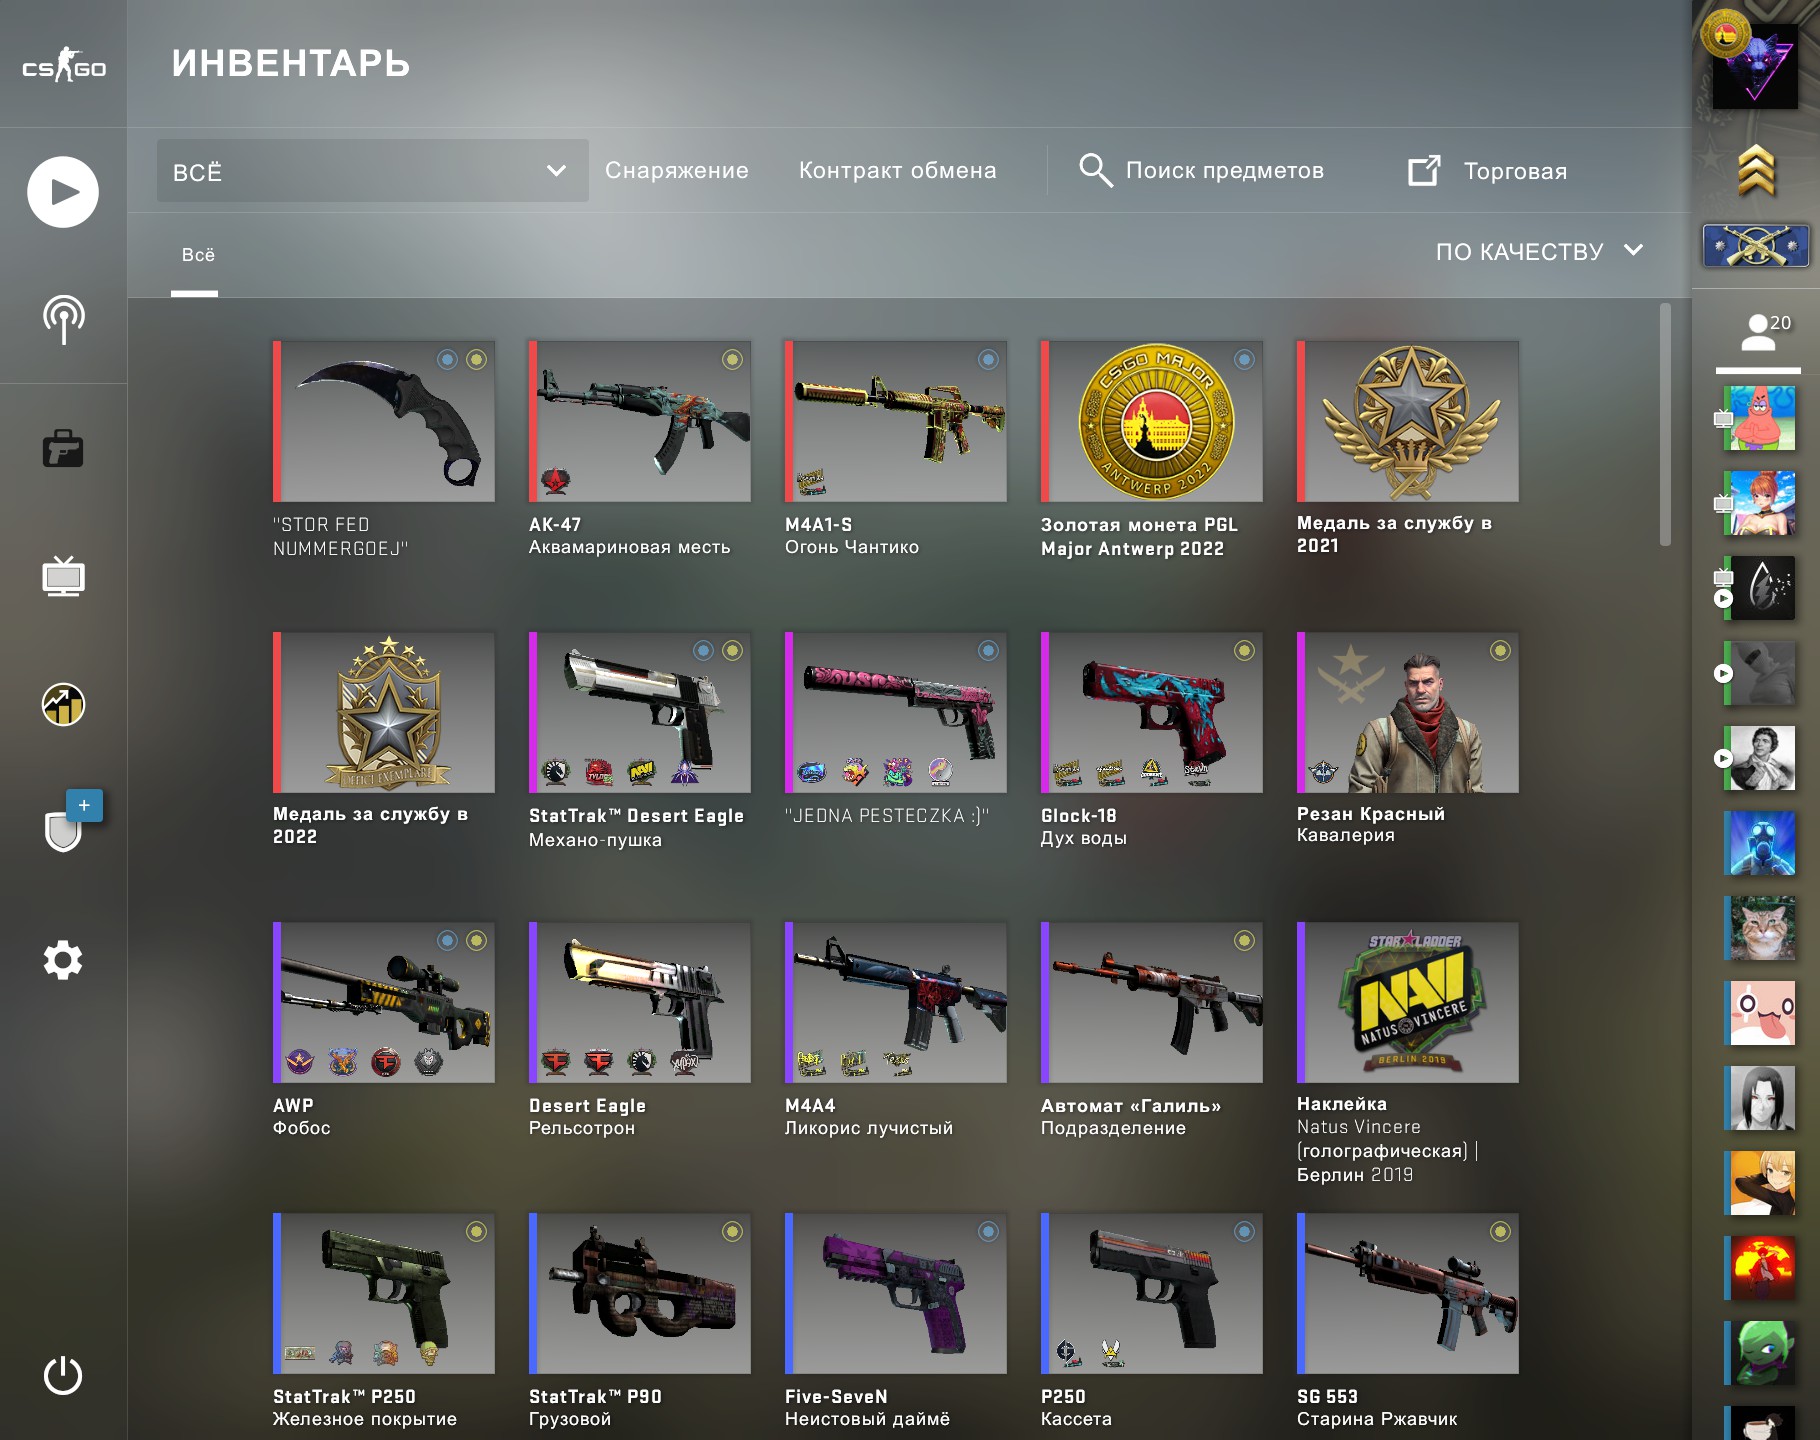Open the settings gear icon
This screenshot has height=1440, width=1820.
pyautogui.click(x=63, y=960)
